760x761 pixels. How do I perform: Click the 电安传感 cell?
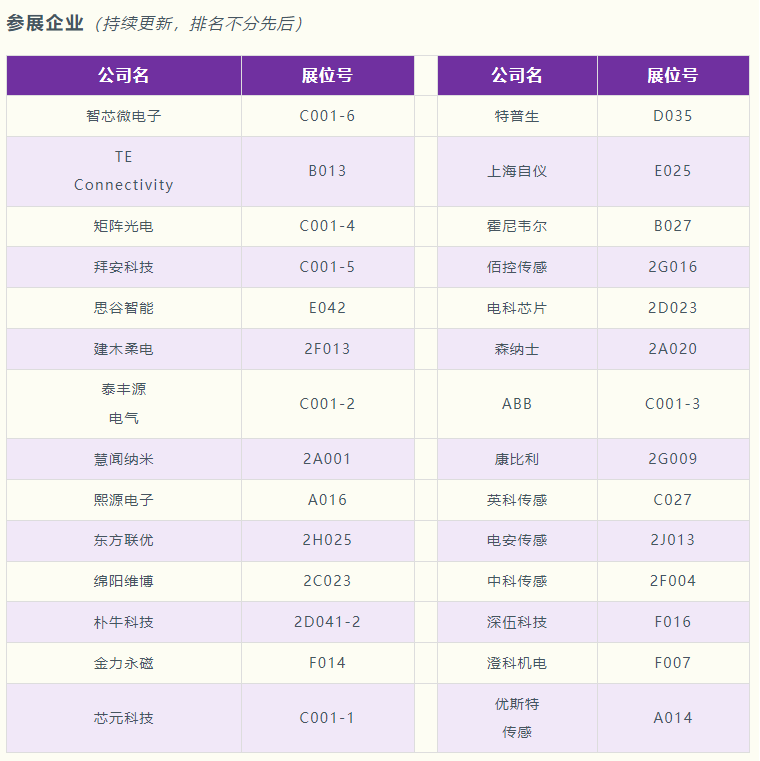point(517,540)
